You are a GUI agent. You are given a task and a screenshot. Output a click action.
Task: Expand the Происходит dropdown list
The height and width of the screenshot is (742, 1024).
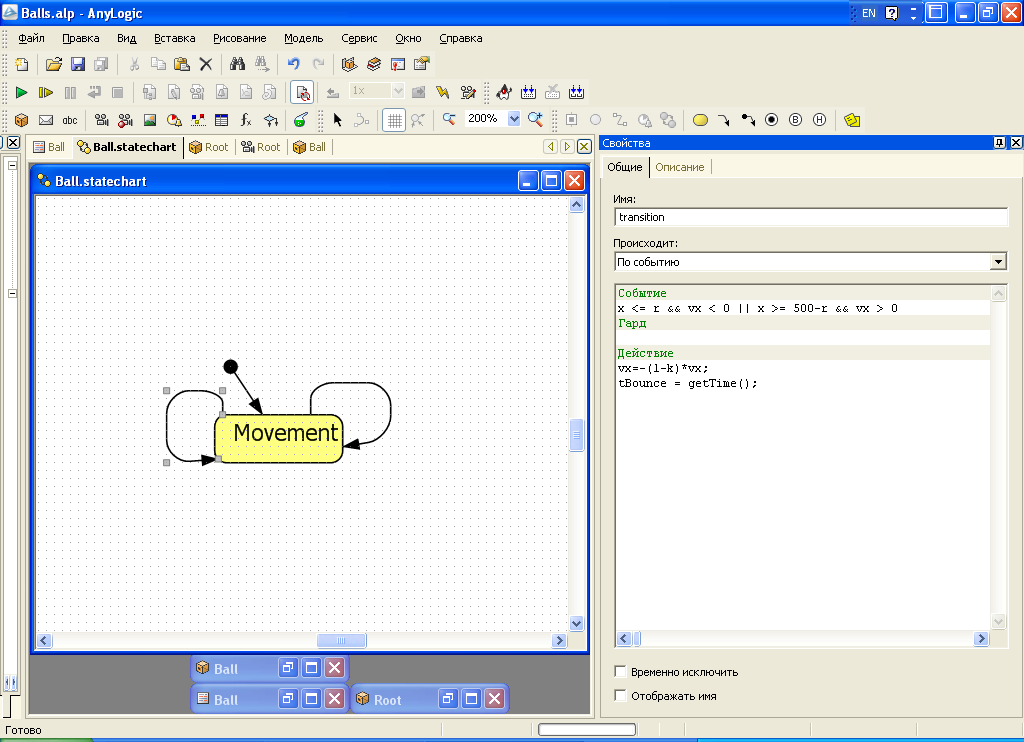[998, 262]
